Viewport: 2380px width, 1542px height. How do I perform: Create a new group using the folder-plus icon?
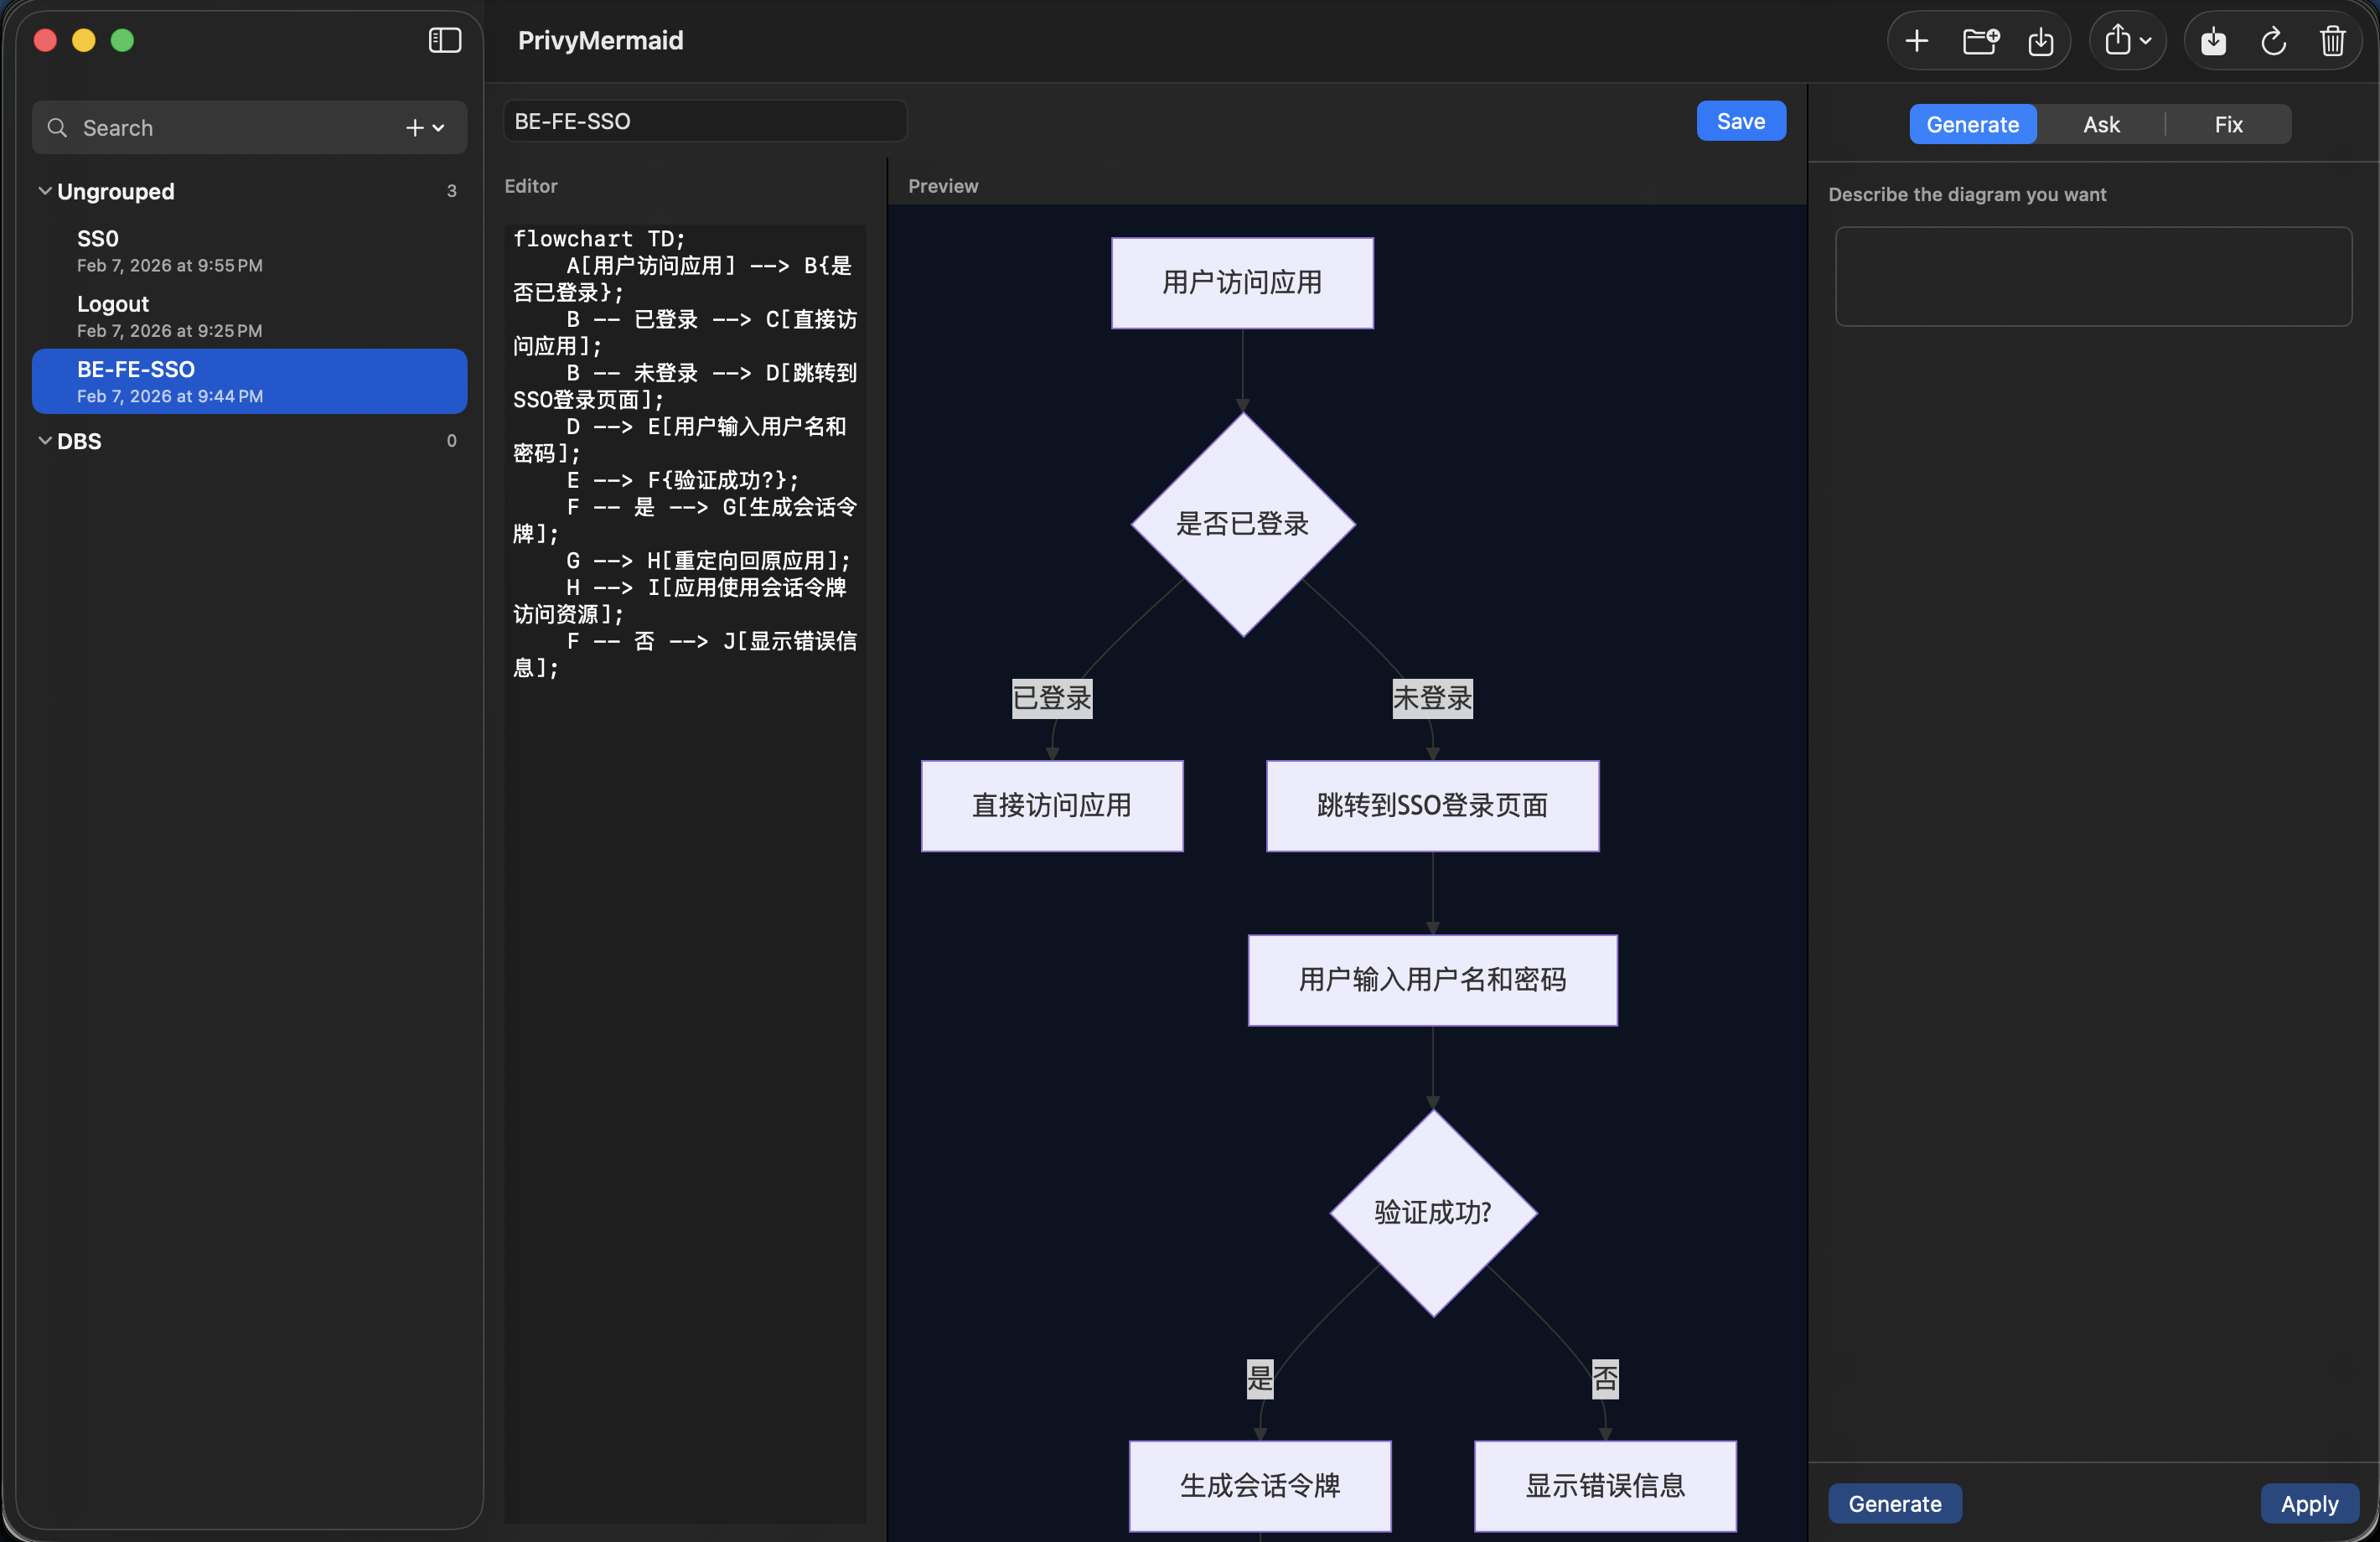pyautogui.click(x=1981, y=40)
